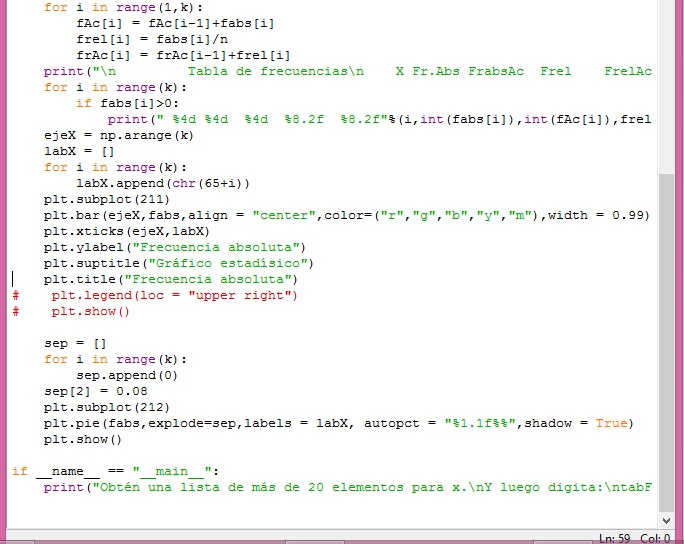The height and width of the screenshot is (544, 684).
Task: Click the plt.ylabel "Frecuencia absoluta" line
Action: click(x=174, y=247)
